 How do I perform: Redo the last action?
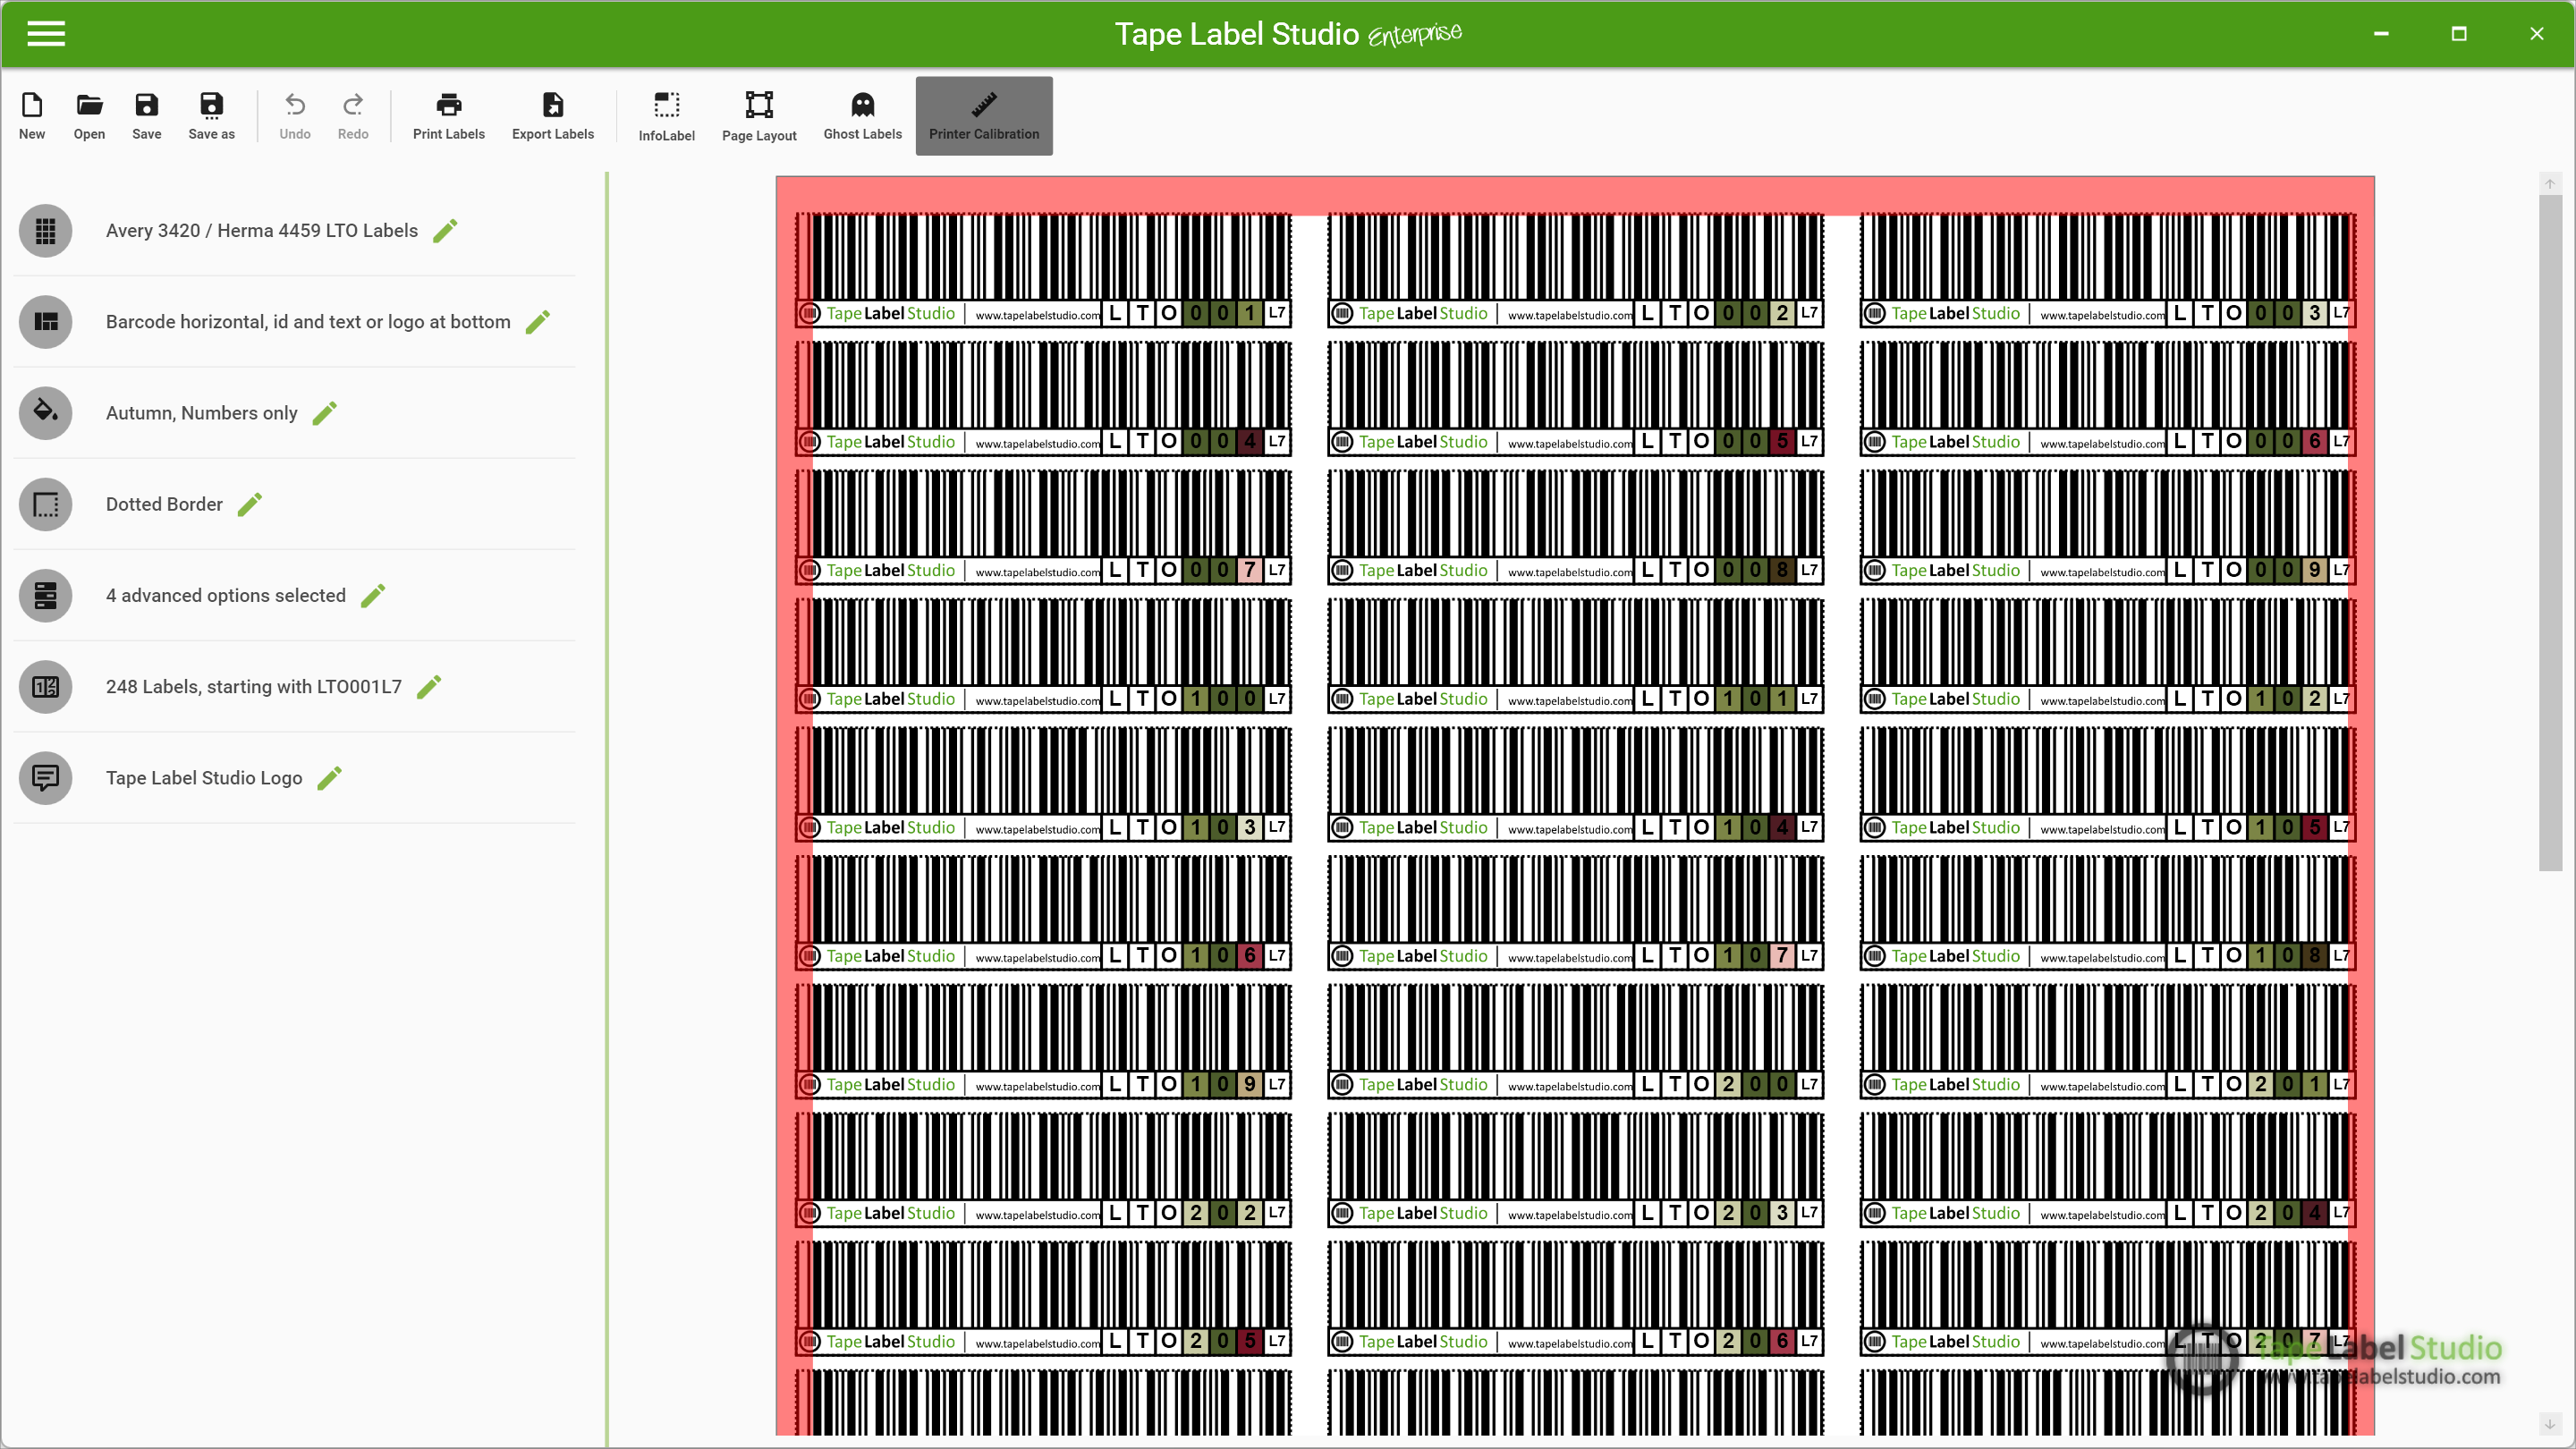tap(353, 116)
